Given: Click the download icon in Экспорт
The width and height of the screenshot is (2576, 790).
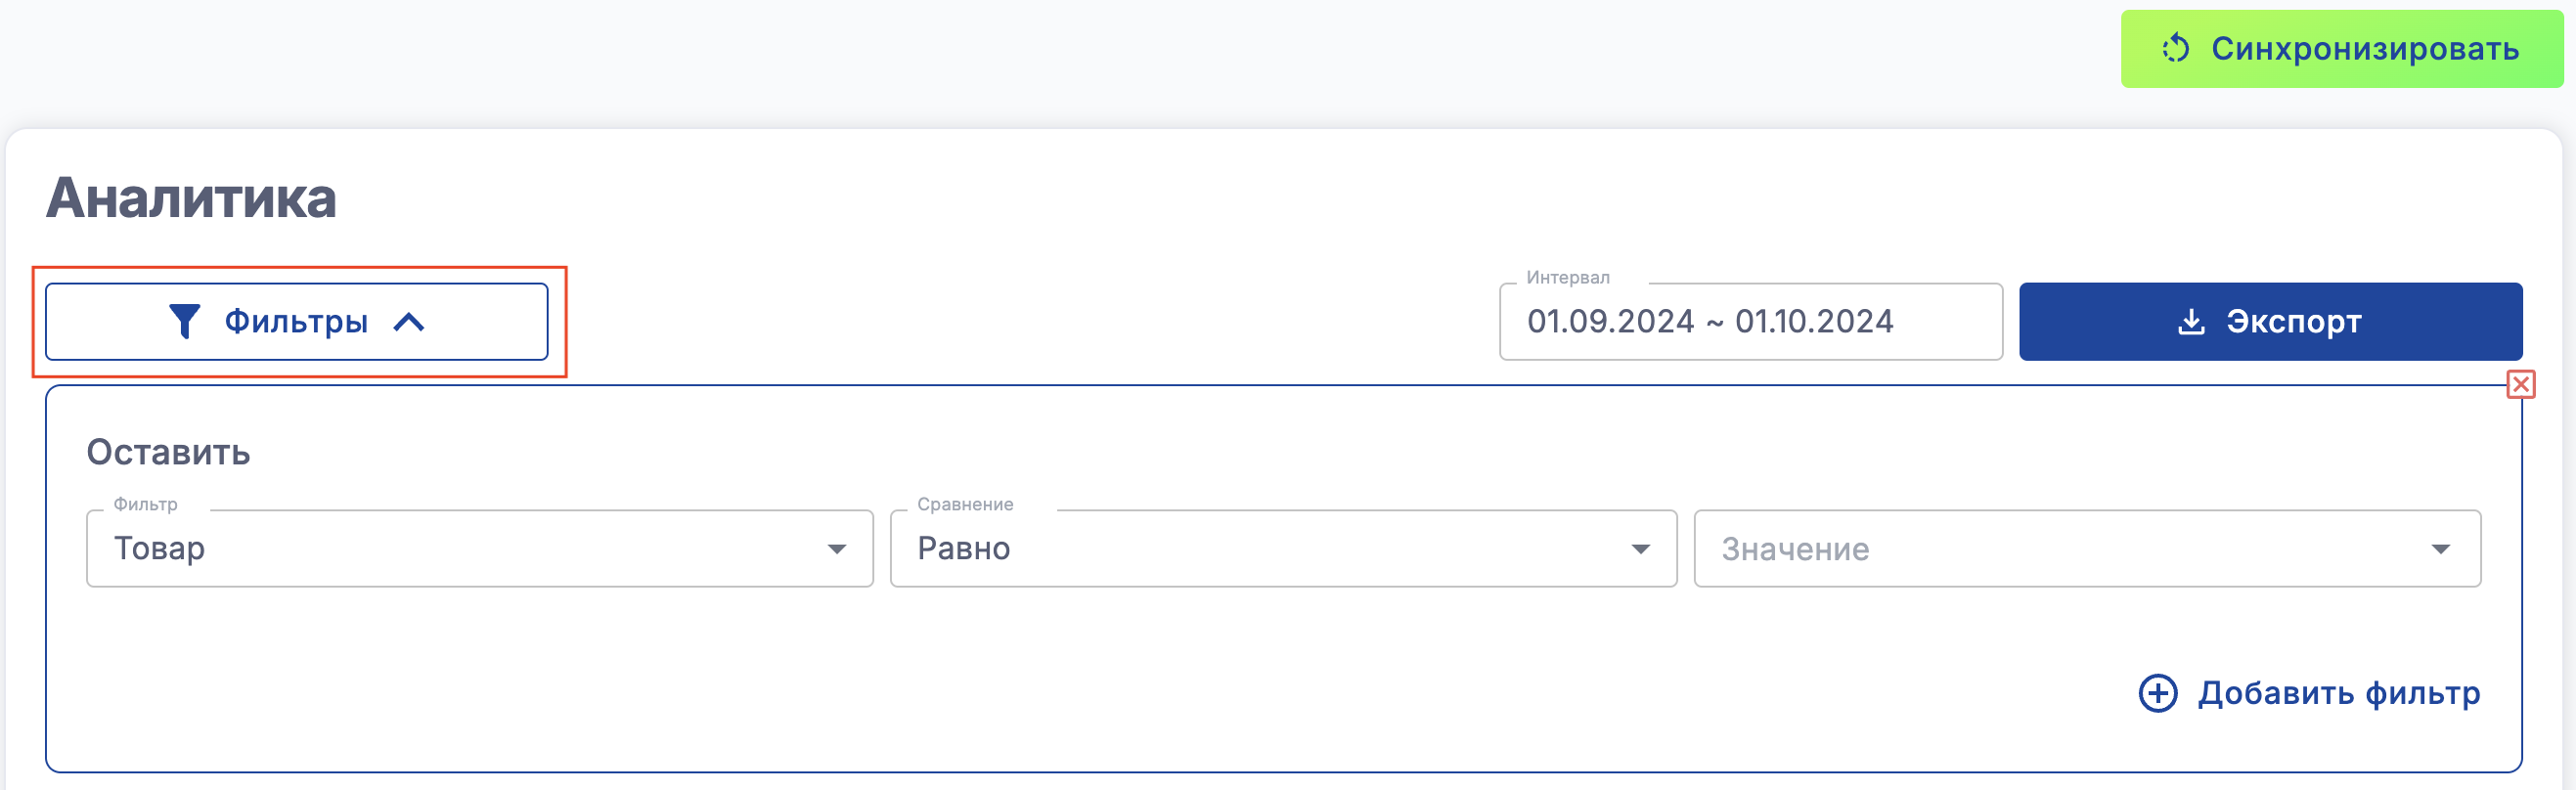Looking at the screenshot, I should point(2191,322).
